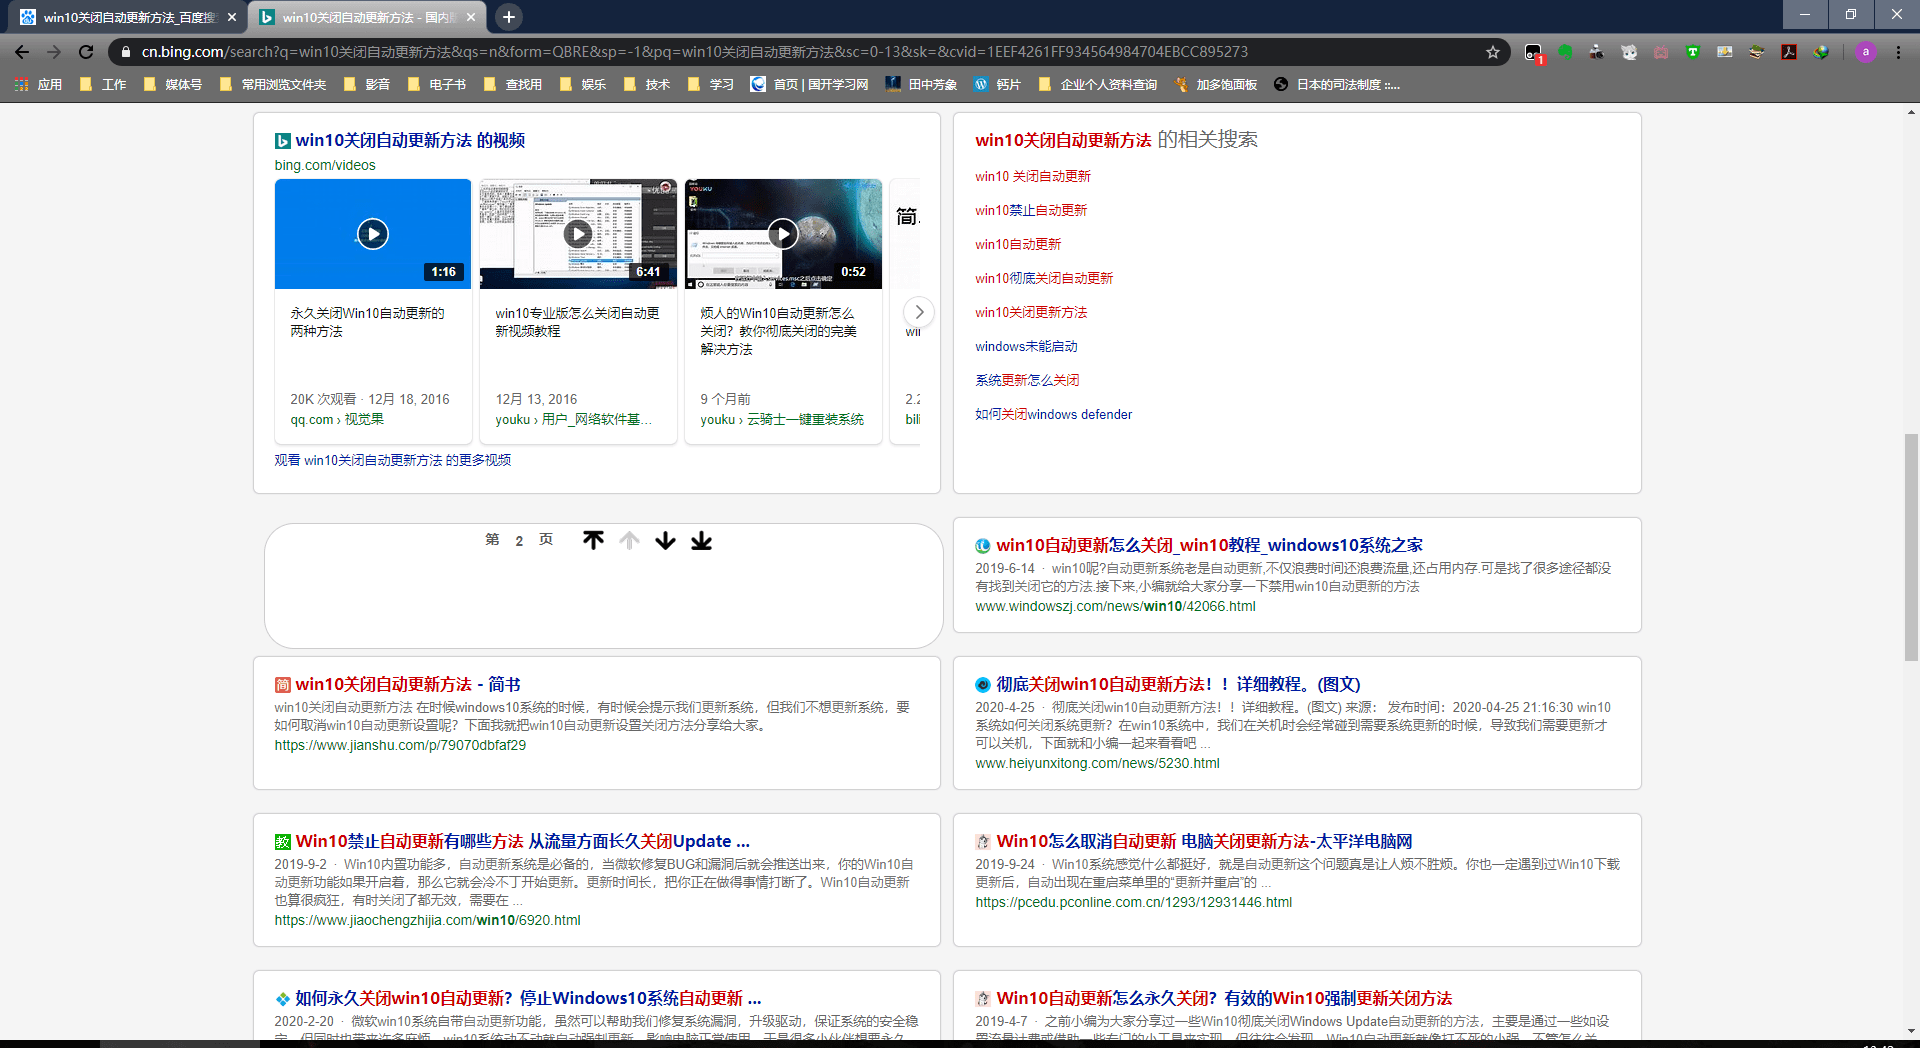Open the jiaochengzhijia.com result URL
Viewport: 1920px width, 1048px height.
coord(428,920)
